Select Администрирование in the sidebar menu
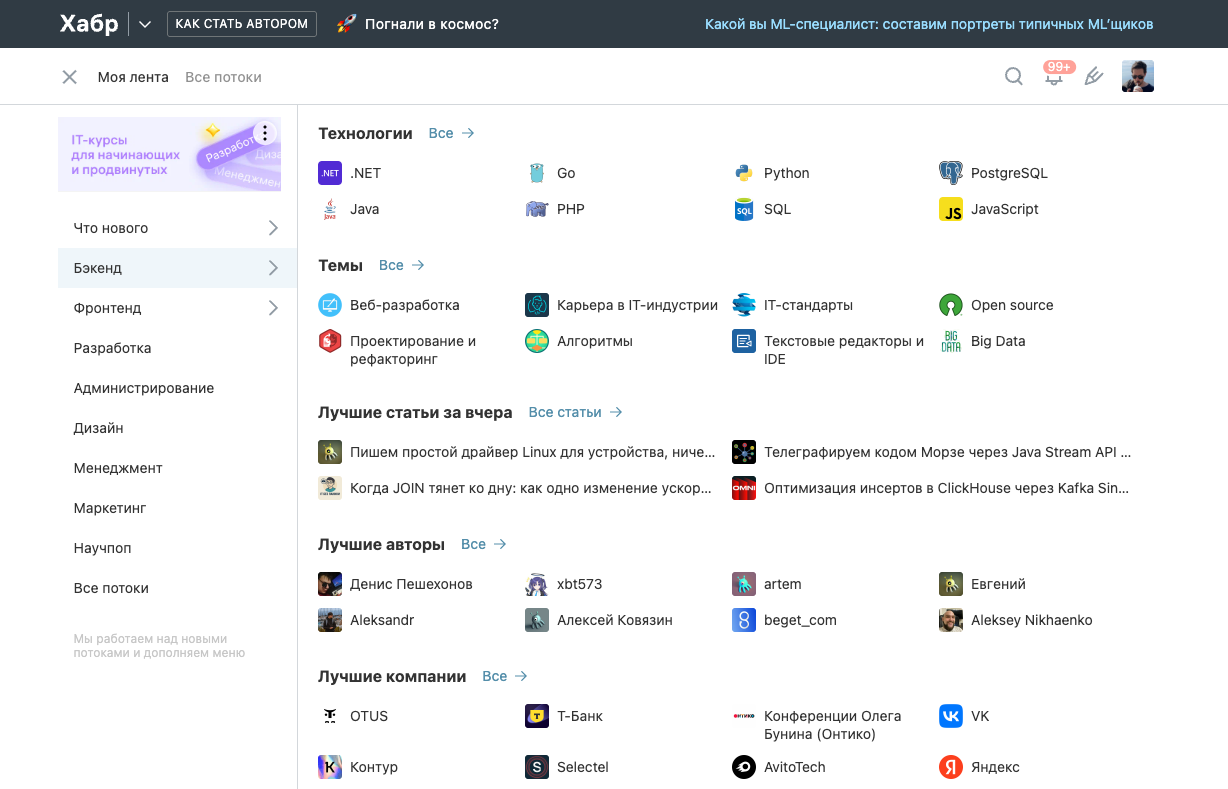1228x789 pixels. (144, 388)
